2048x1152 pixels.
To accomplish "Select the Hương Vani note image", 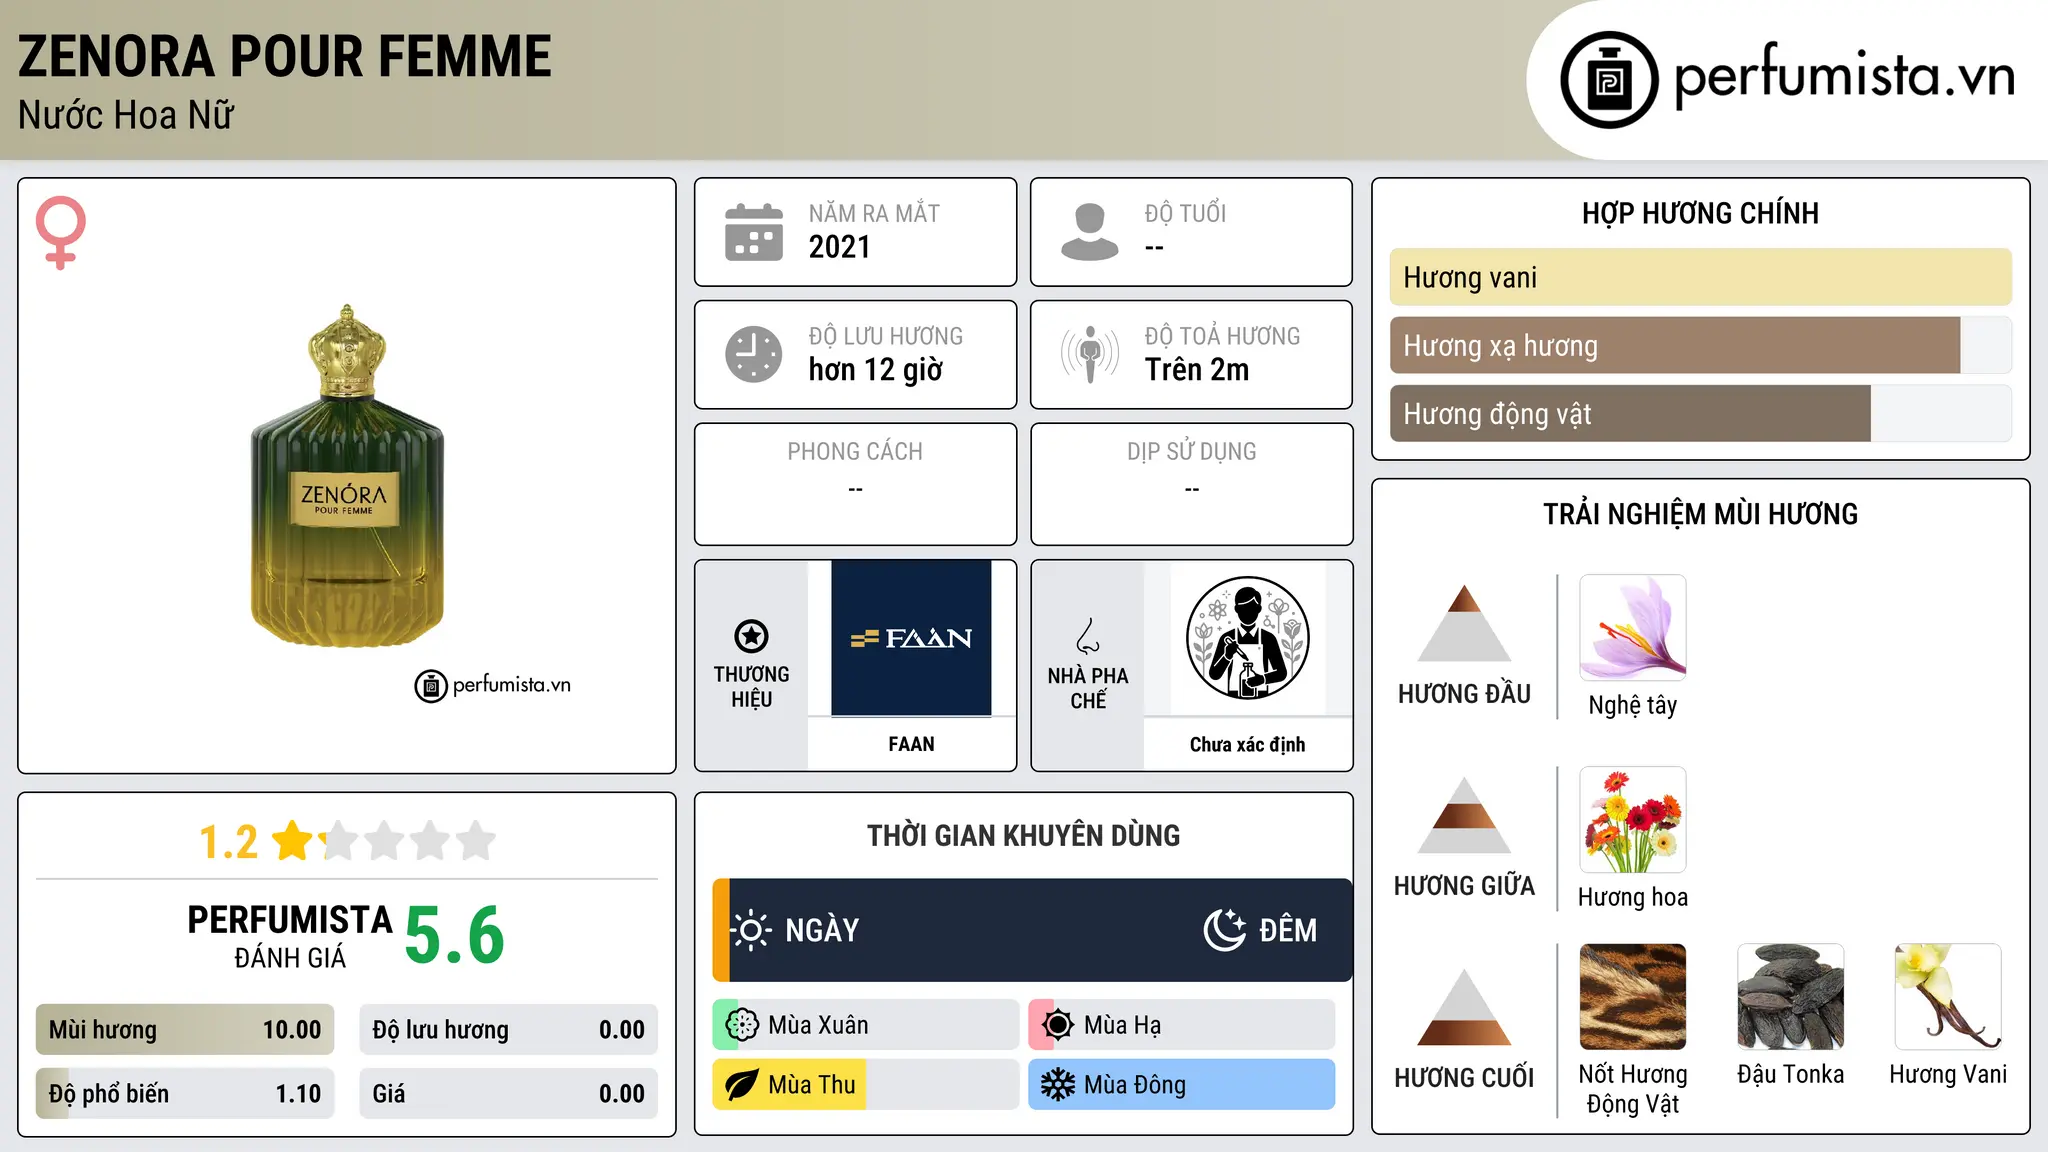I will click(x=1948, y=997).
